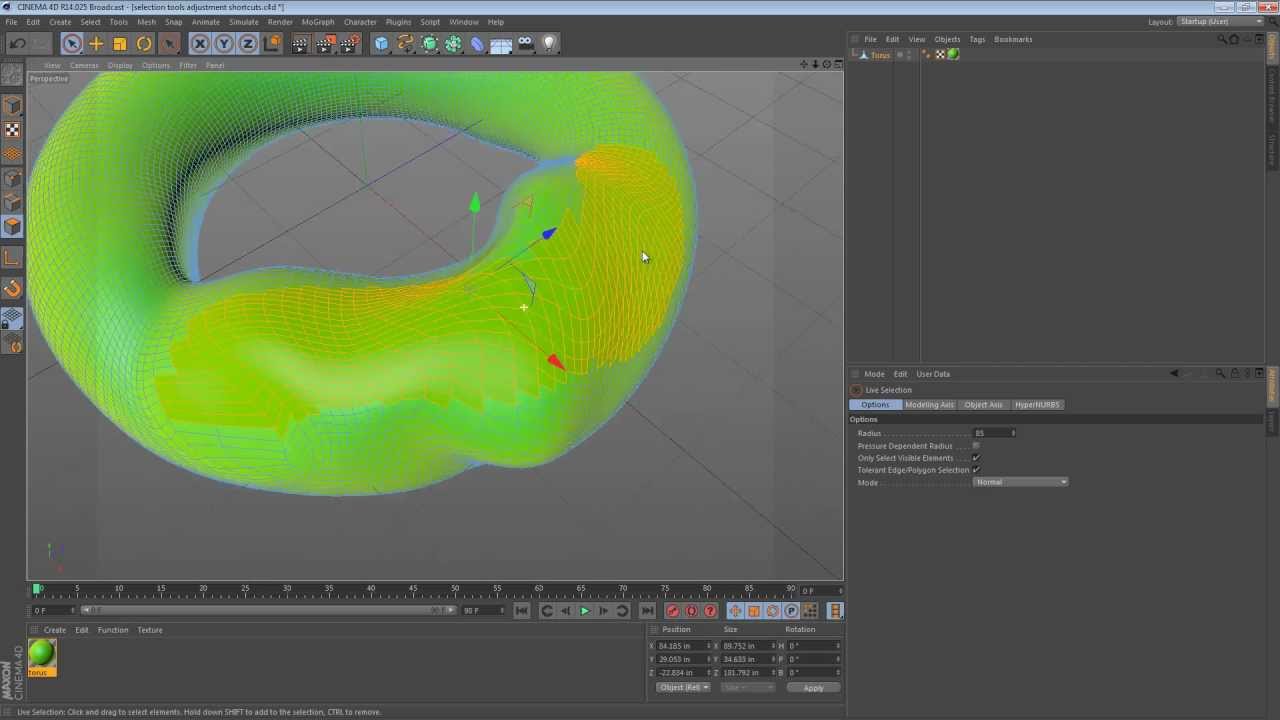The image size is (1280, 720).
Task: Switch to the Modeling Axis tab
Action: pos(929,405)
